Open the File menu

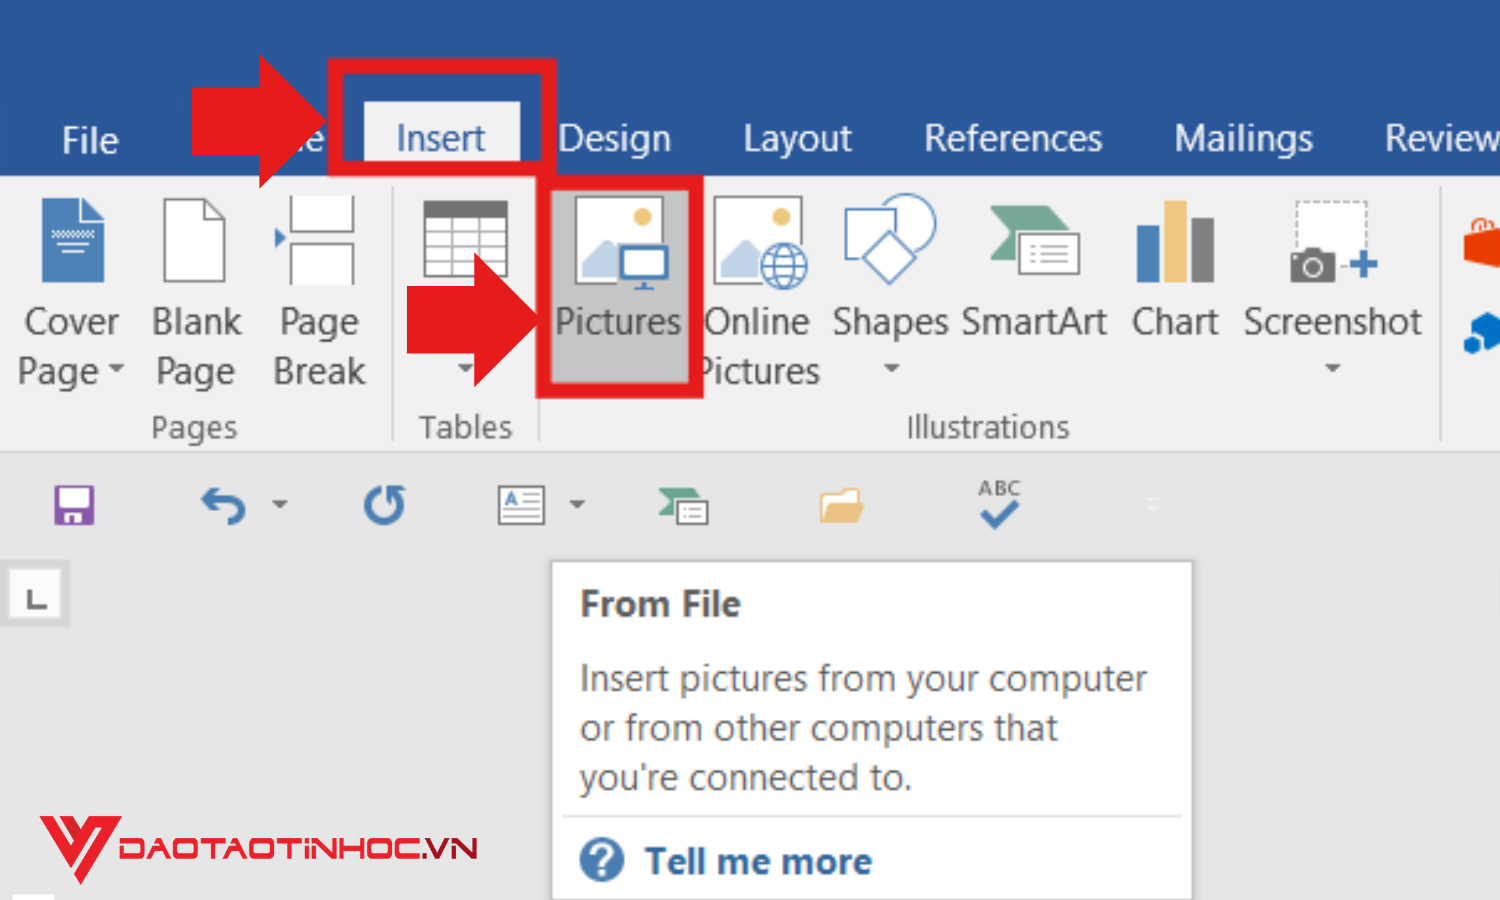click(x=90, y=140)
